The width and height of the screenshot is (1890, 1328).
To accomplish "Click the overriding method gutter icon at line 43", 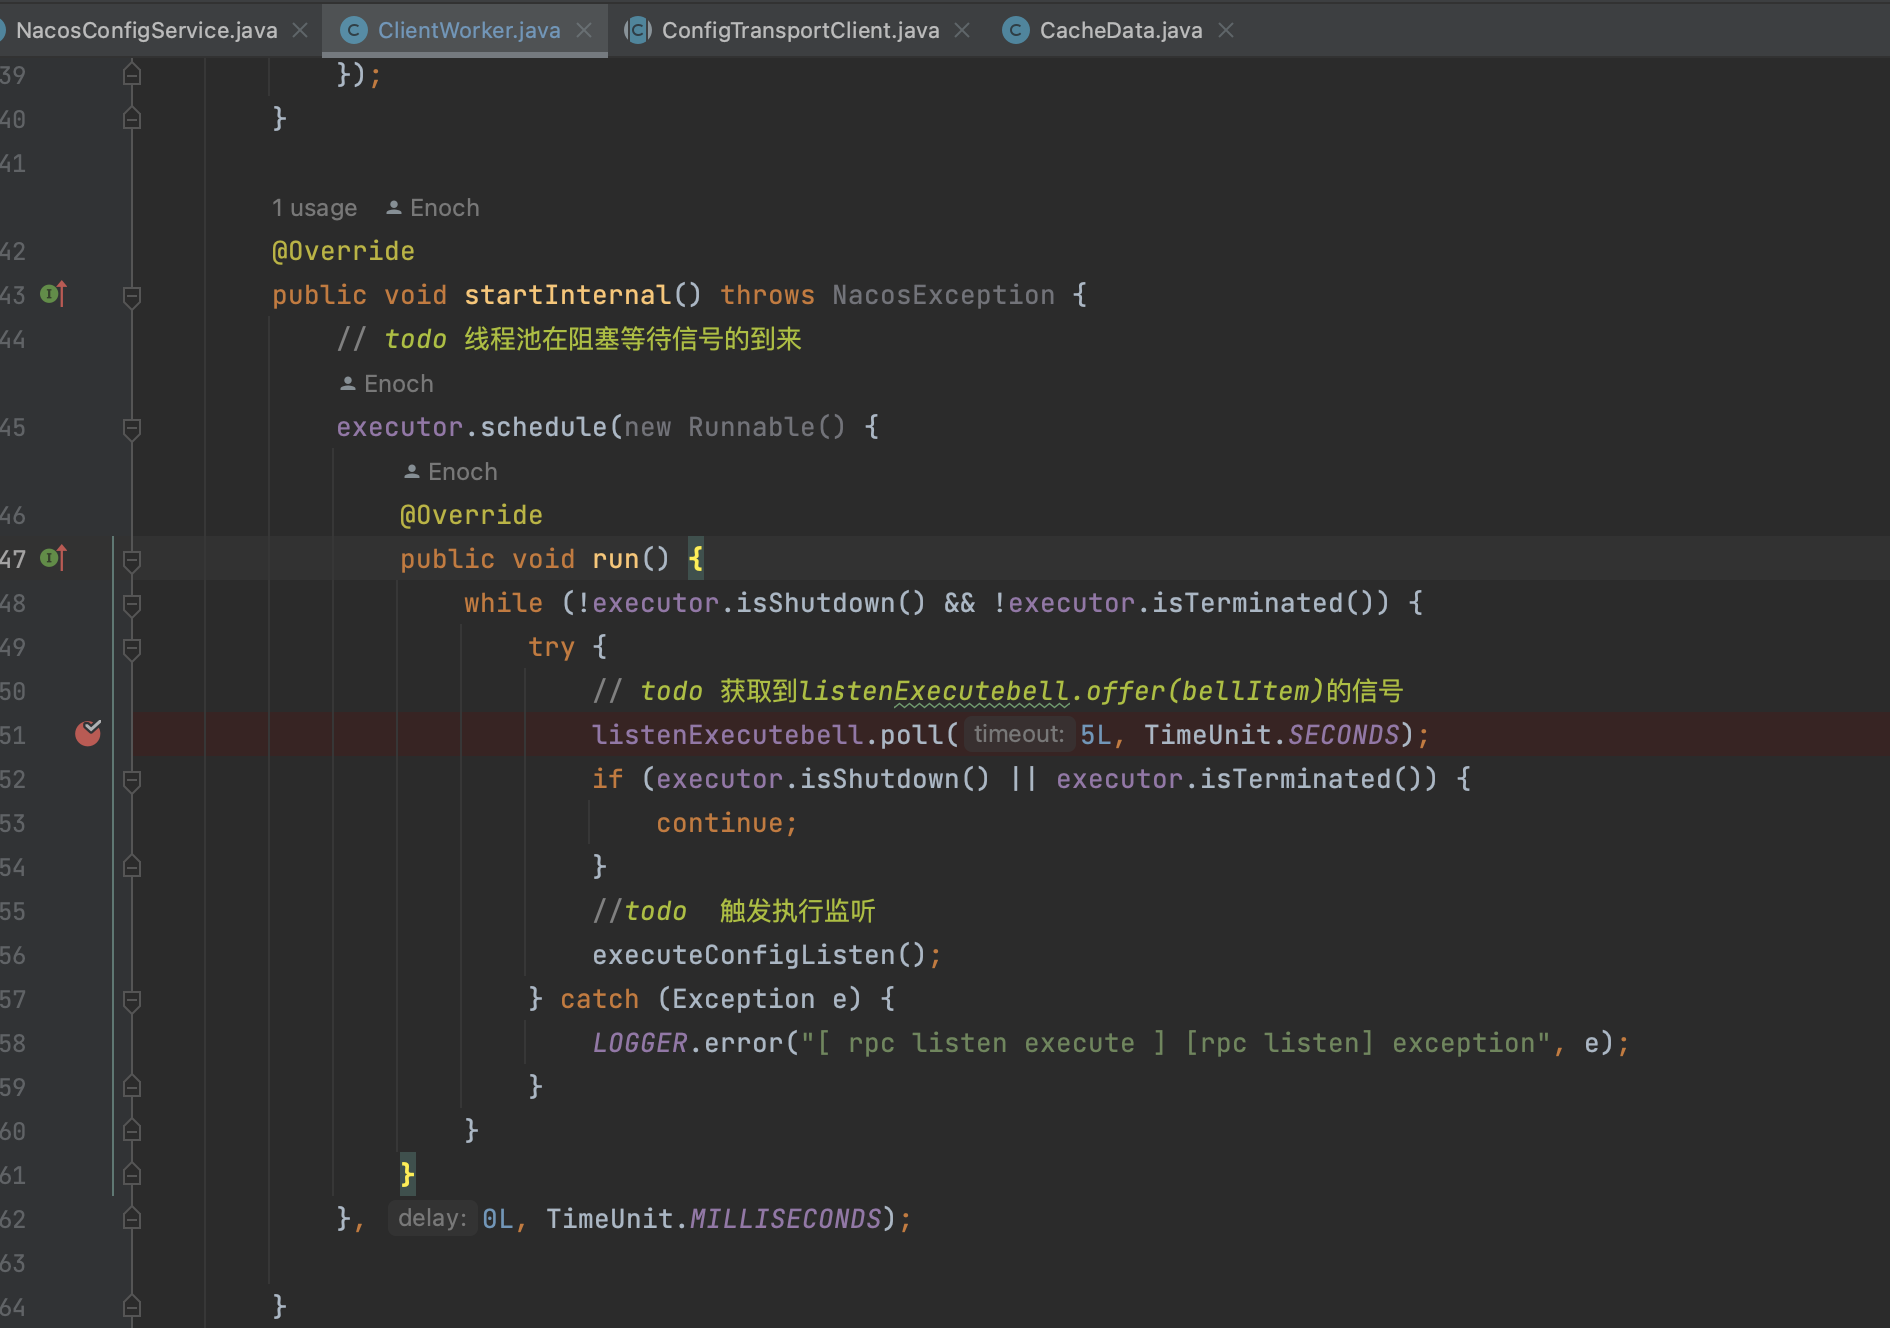I will pos(53,294).
